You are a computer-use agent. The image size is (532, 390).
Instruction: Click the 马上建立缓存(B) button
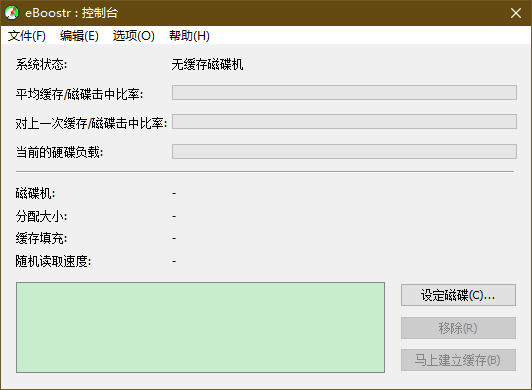pyautogui.click(x=458, y=360)
